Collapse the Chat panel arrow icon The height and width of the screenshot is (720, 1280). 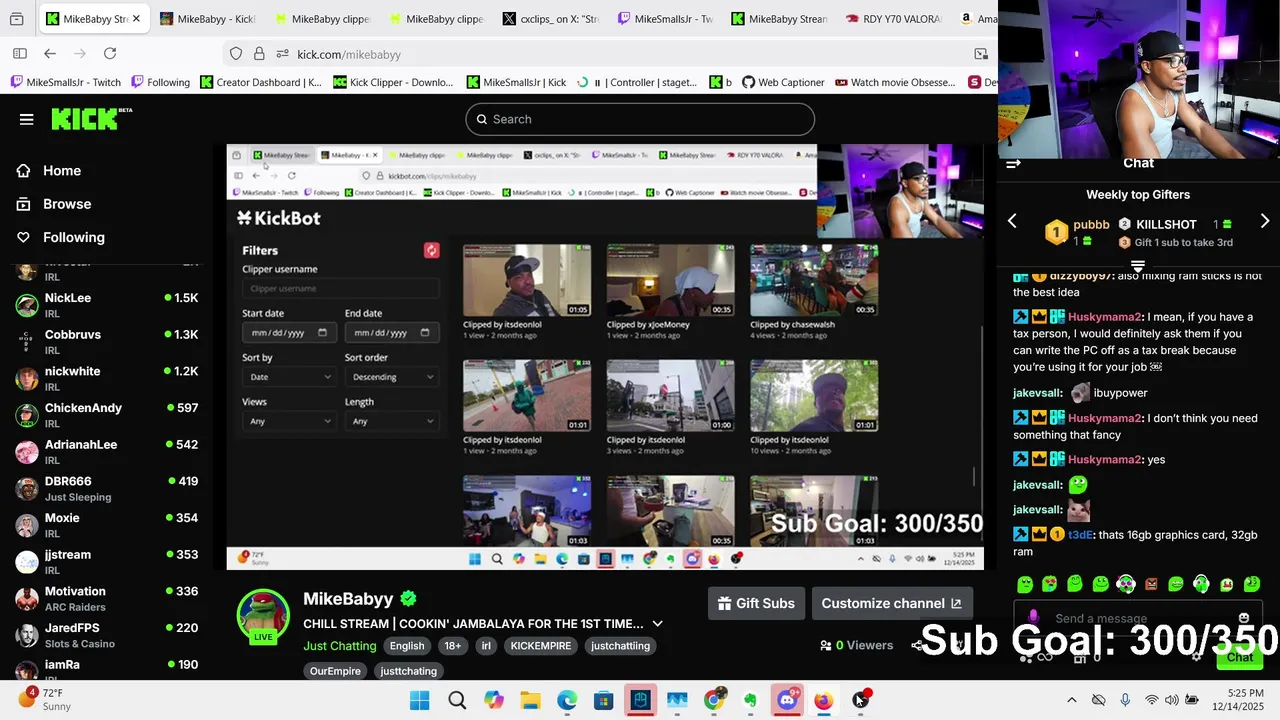(1013, 163)
